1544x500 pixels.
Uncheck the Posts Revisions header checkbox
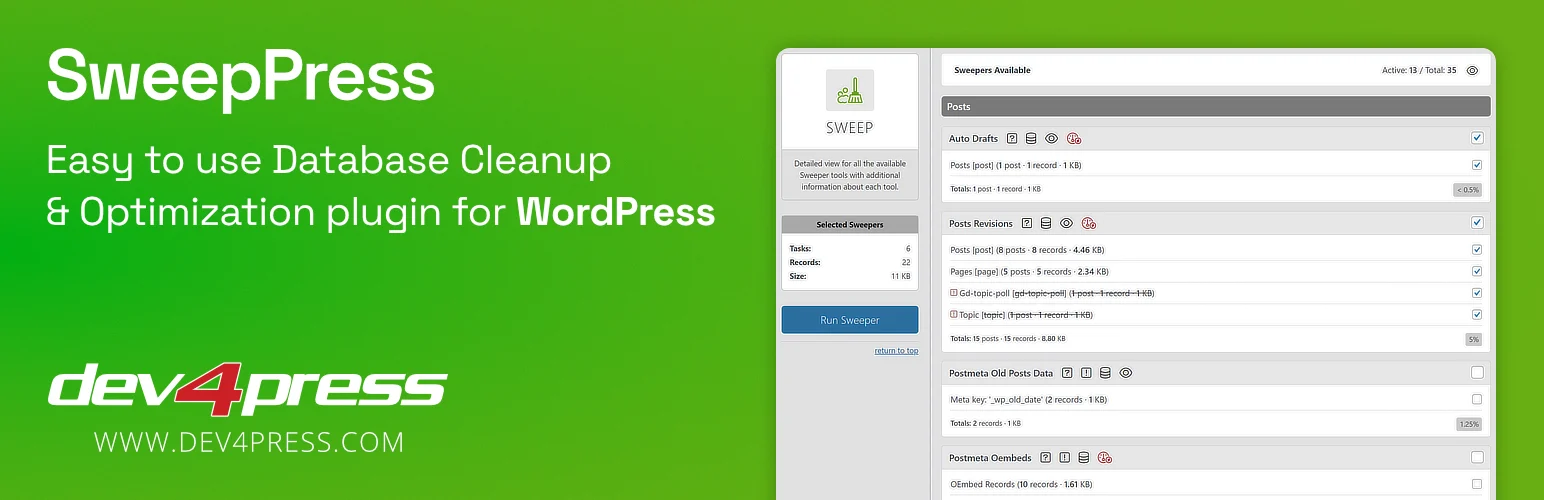[x=1477, y=223]
